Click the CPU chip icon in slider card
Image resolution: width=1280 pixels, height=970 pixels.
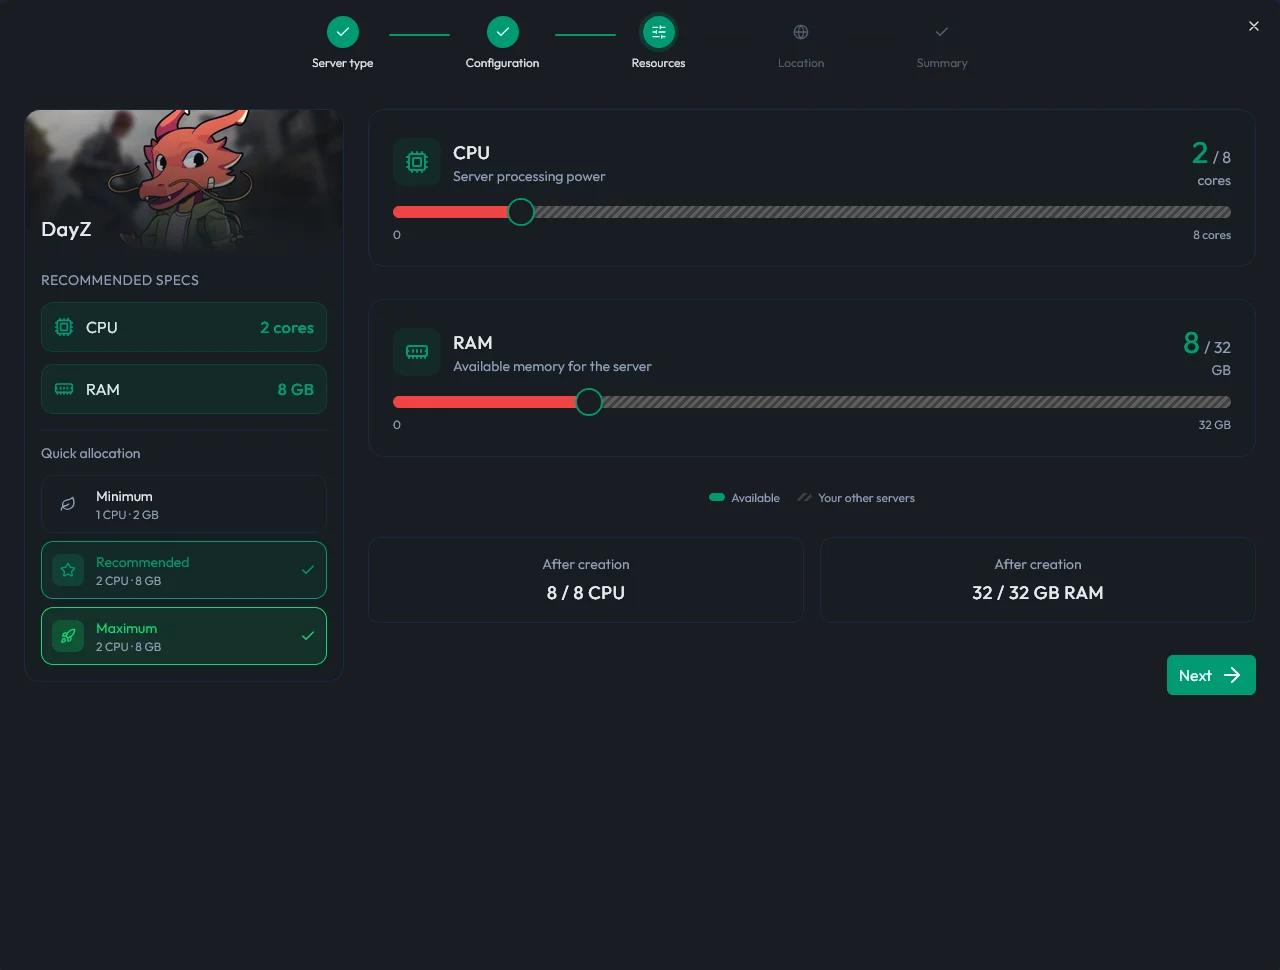click(417, 162)
